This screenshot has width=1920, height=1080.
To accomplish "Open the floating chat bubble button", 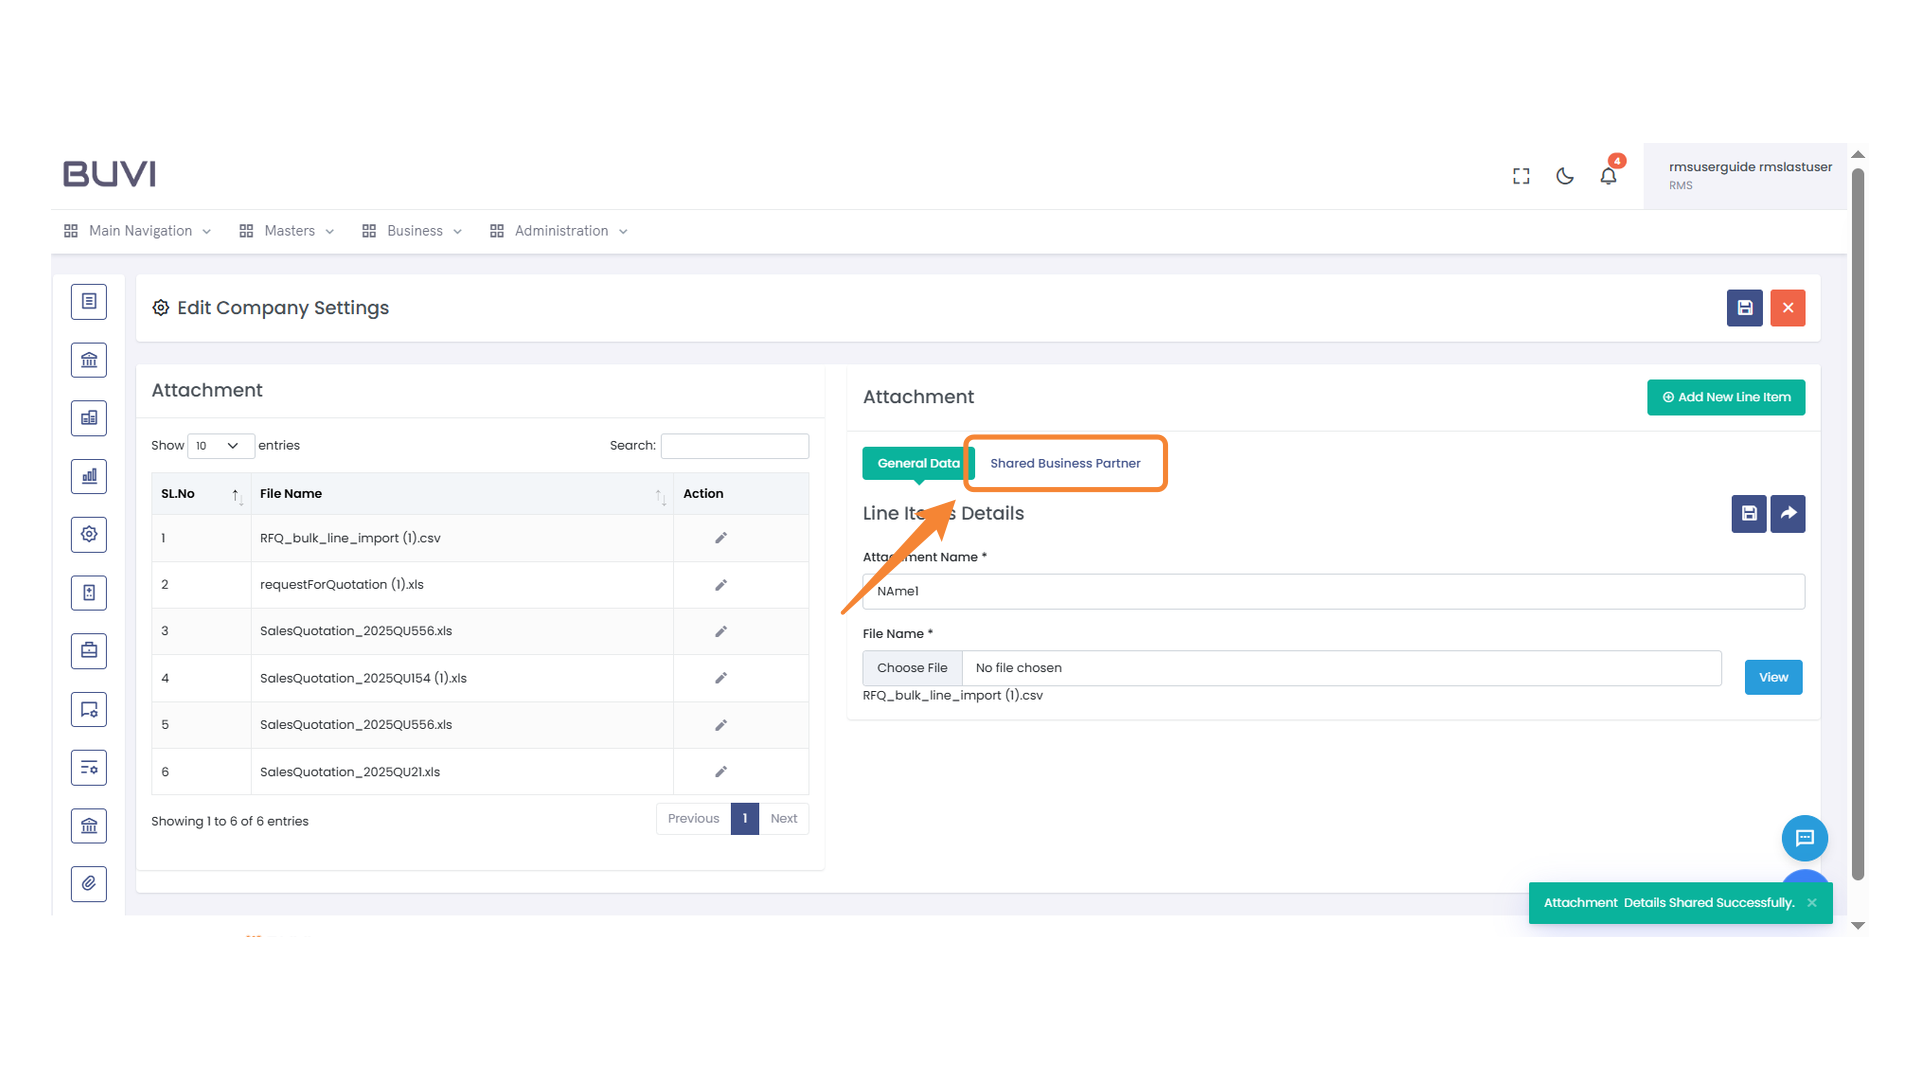I will click(1805, 838).
